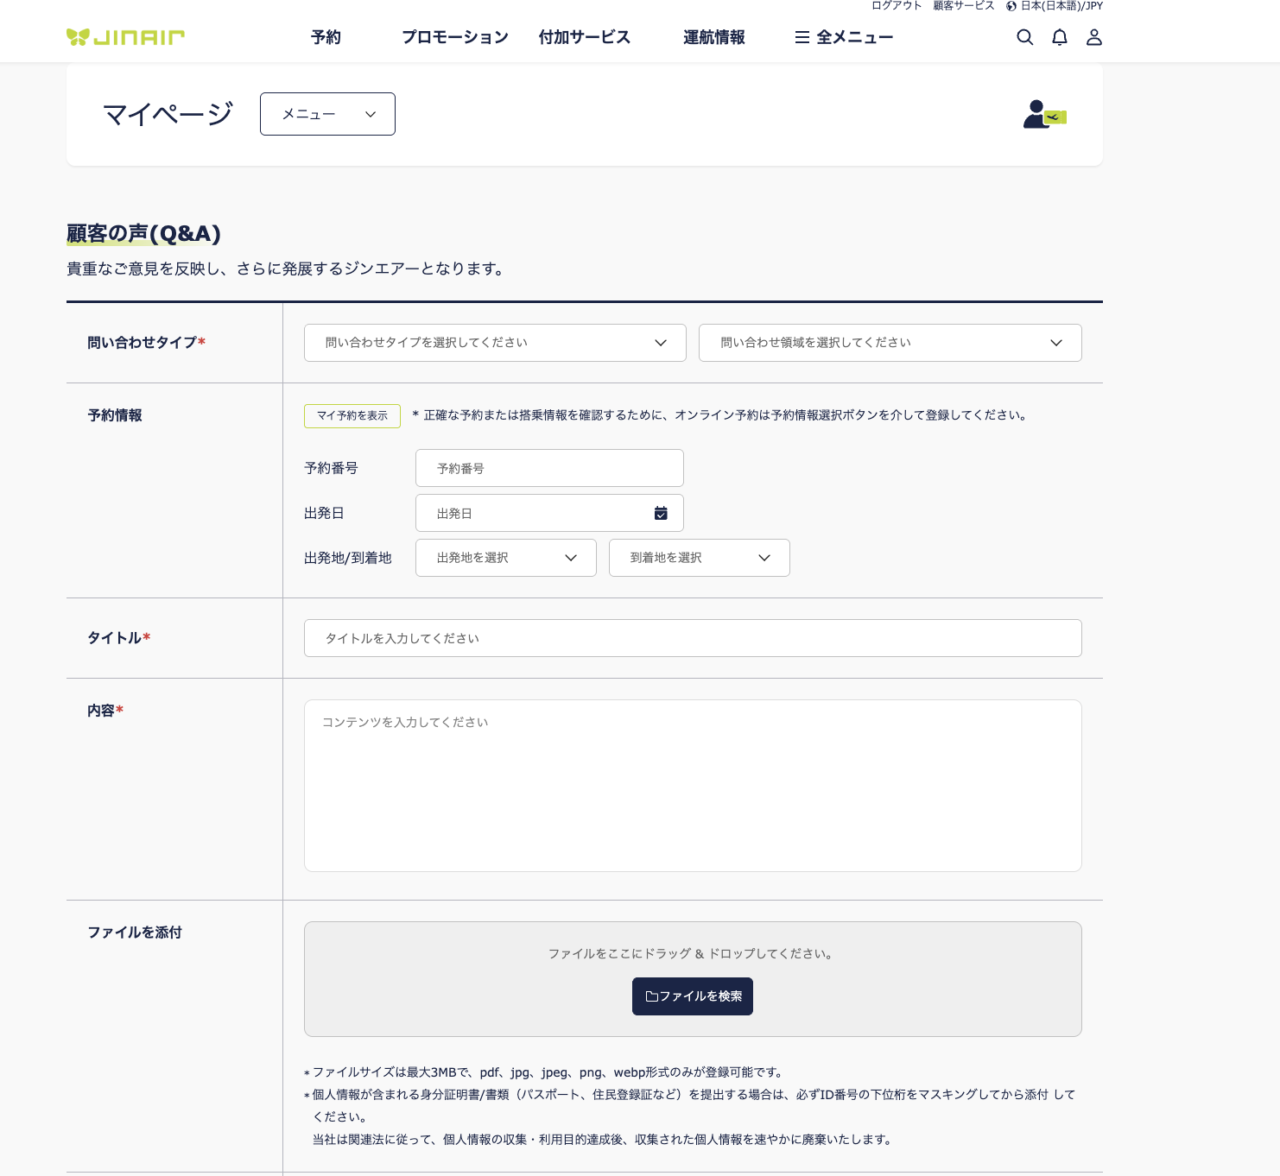Focus the タイトル input field
Screen dimensions: 1280x1176
pyautogui.click(x=692, y=638)
